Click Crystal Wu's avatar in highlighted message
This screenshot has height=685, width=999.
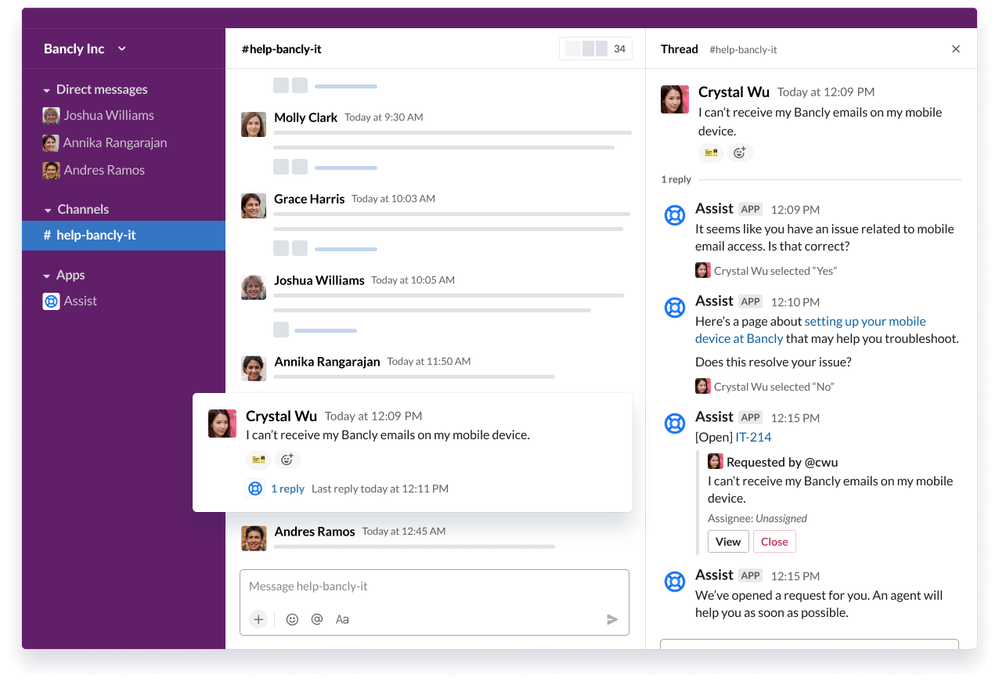coord(222,424)
